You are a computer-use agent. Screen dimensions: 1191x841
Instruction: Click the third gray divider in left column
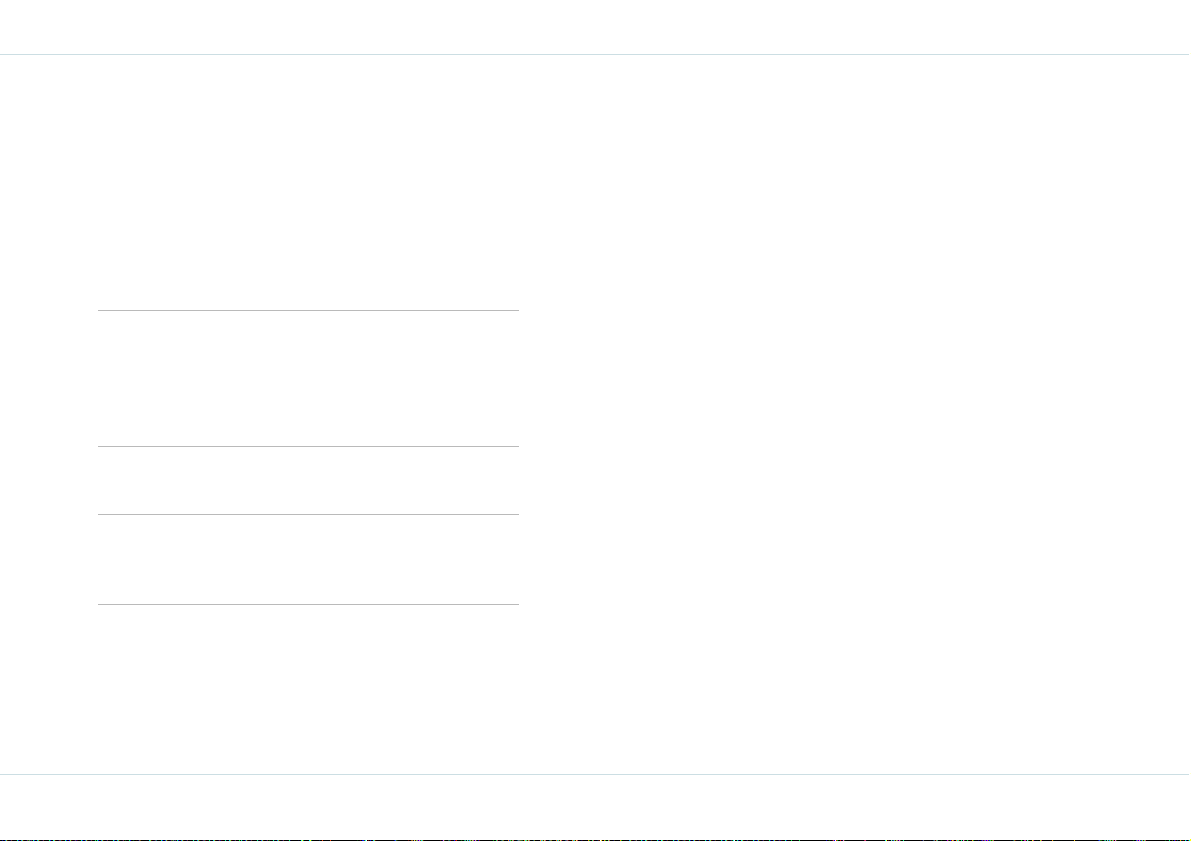(308, 514)
